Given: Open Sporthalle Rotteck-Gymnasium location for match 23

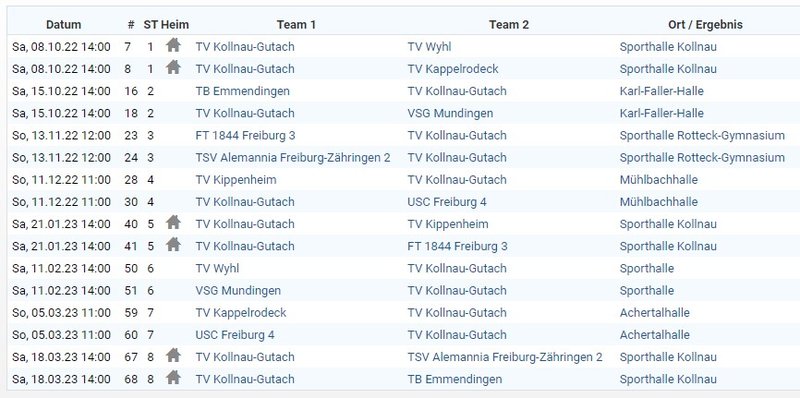Looking at the screenshot, I should (x=702, y=136).
